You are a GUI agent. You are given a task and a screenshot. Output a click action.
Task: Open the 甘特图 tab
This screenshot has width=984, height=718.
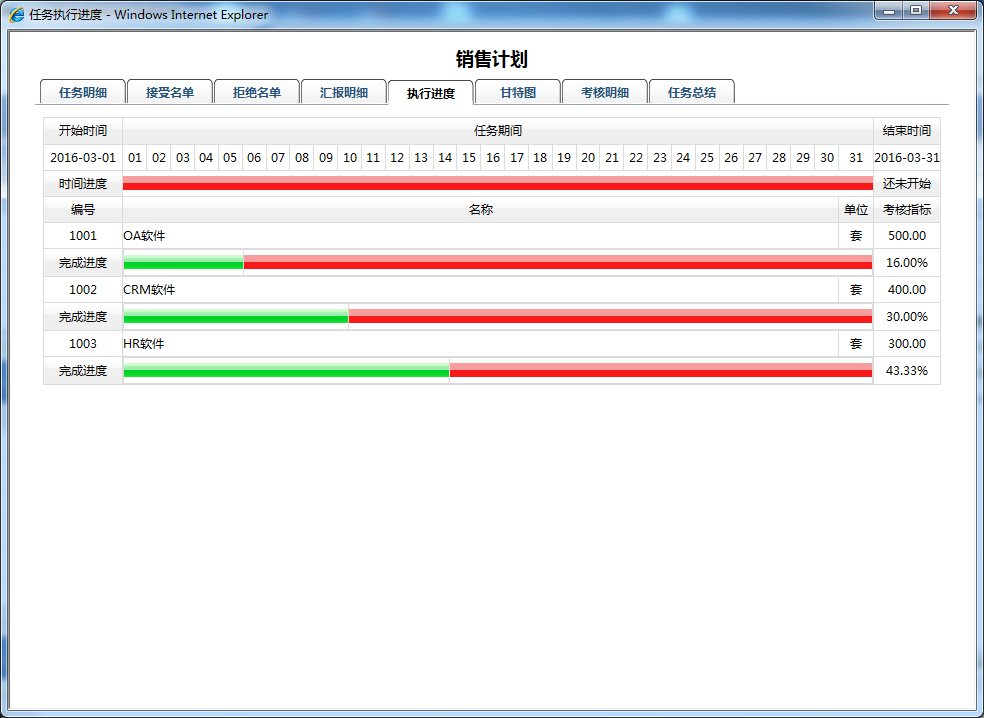click(518, 92)
